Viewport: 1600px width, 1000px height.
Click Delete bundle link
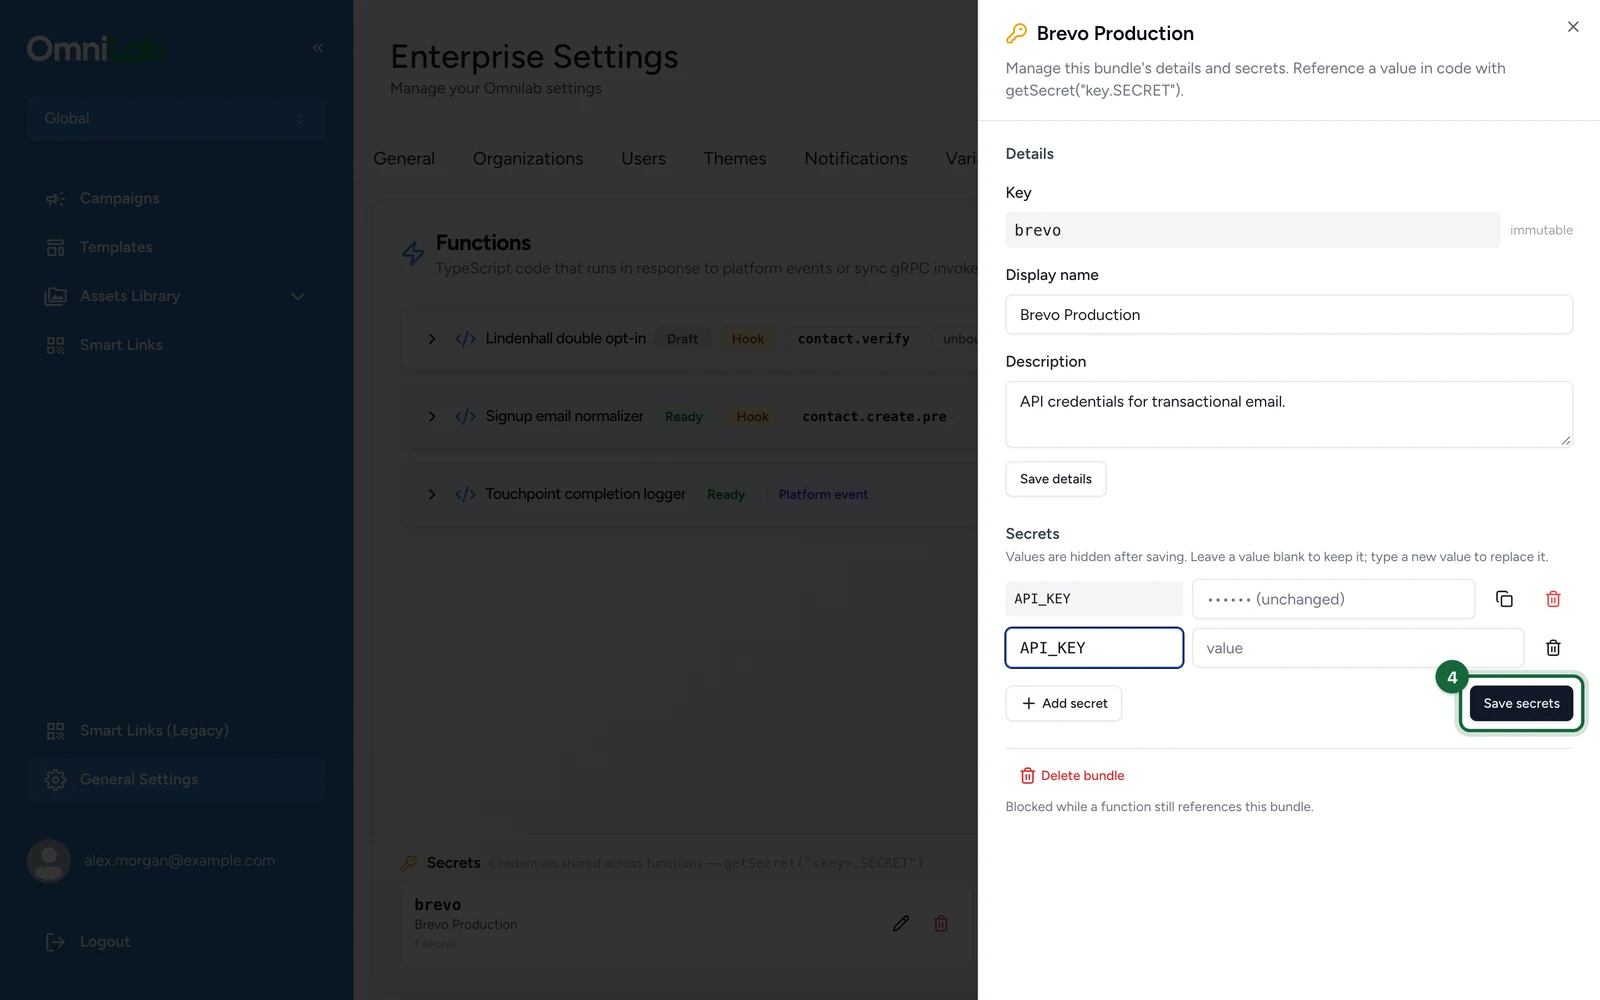click(x=1072, y=775)
